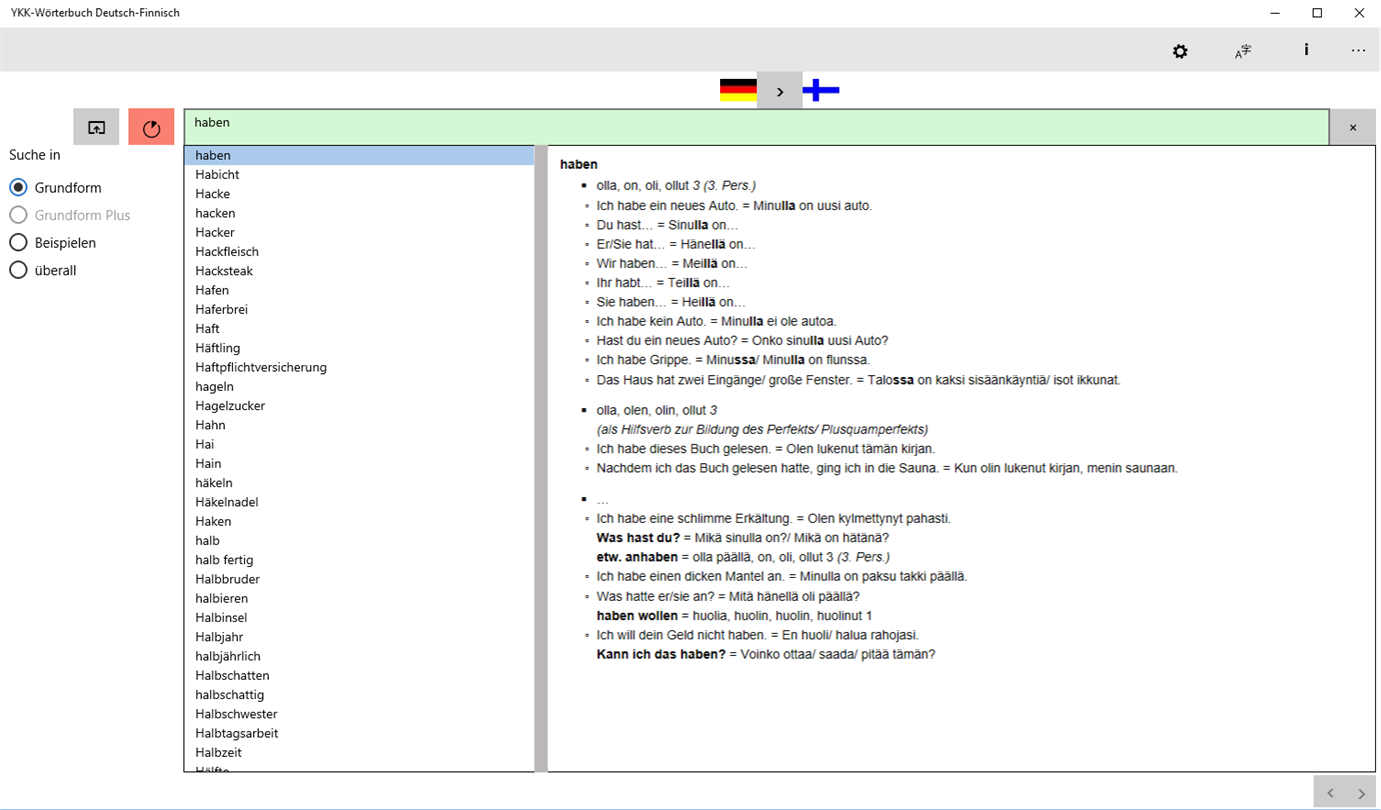
Task: Select halbjährlich in the word list
Action: point(360,656)
